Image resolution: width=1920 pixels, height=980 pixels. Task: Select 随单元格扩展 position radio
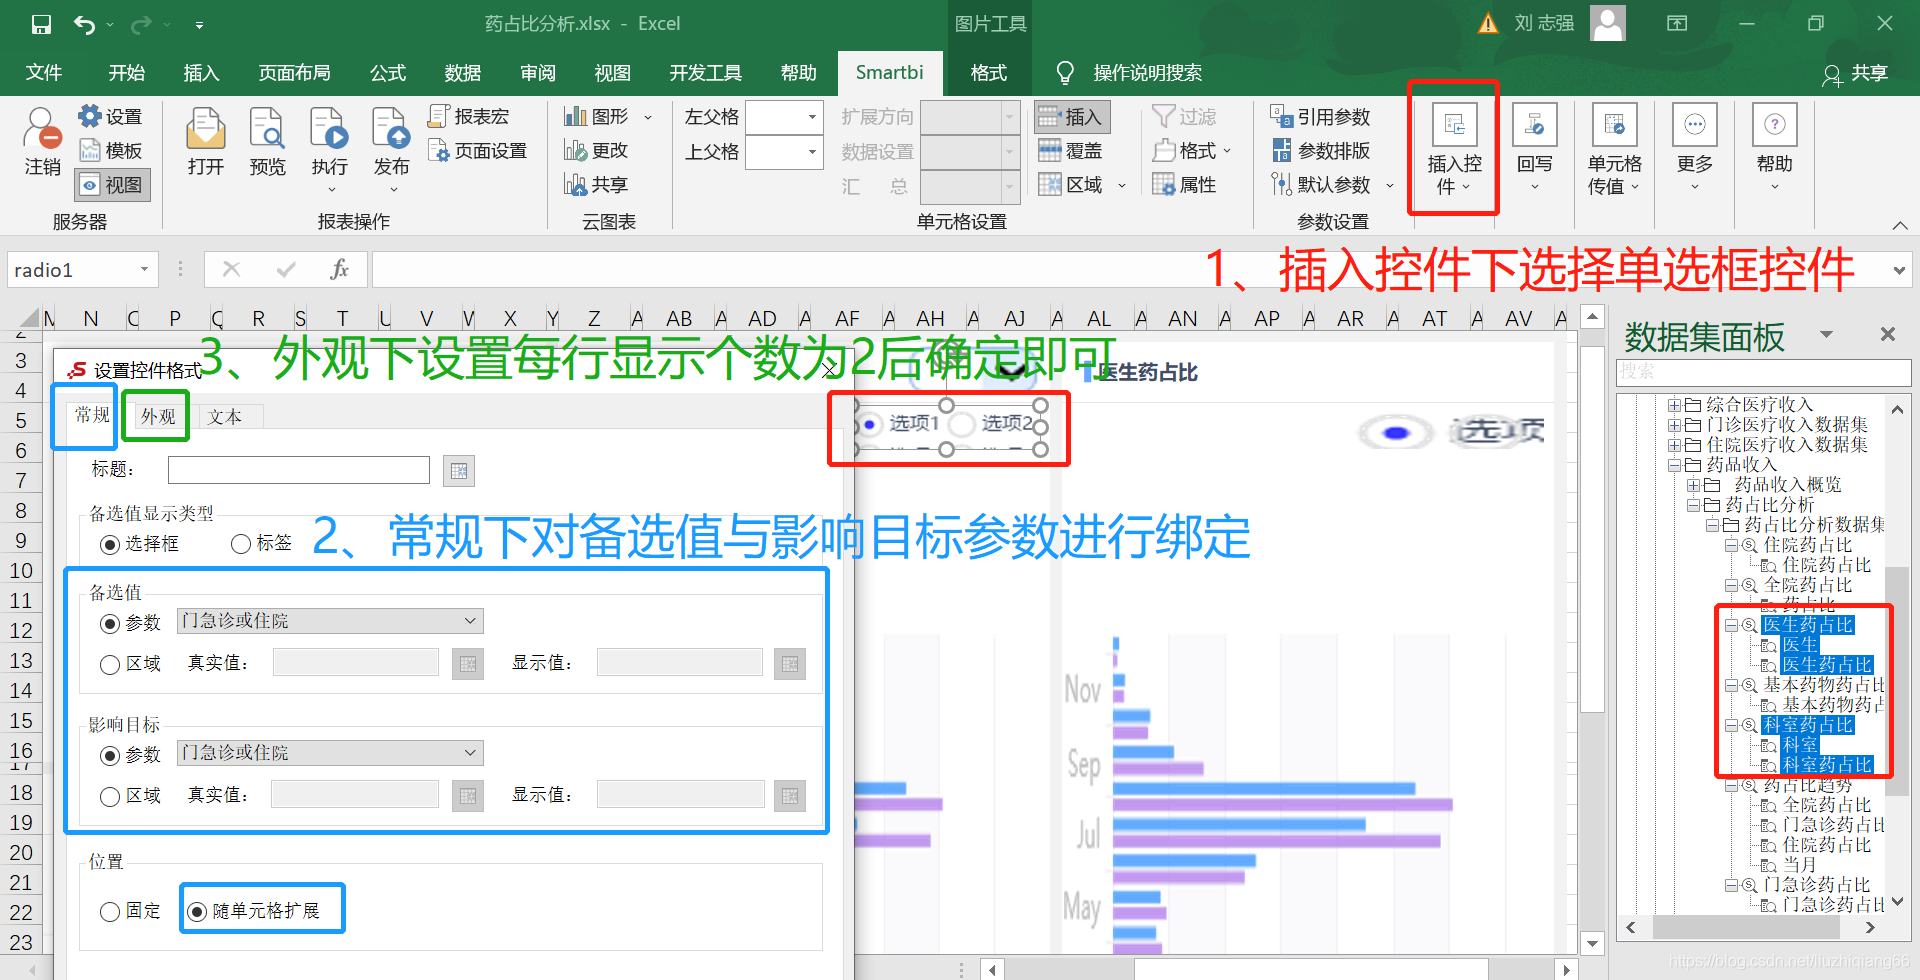pyautogui.click(x=197, y=912)
